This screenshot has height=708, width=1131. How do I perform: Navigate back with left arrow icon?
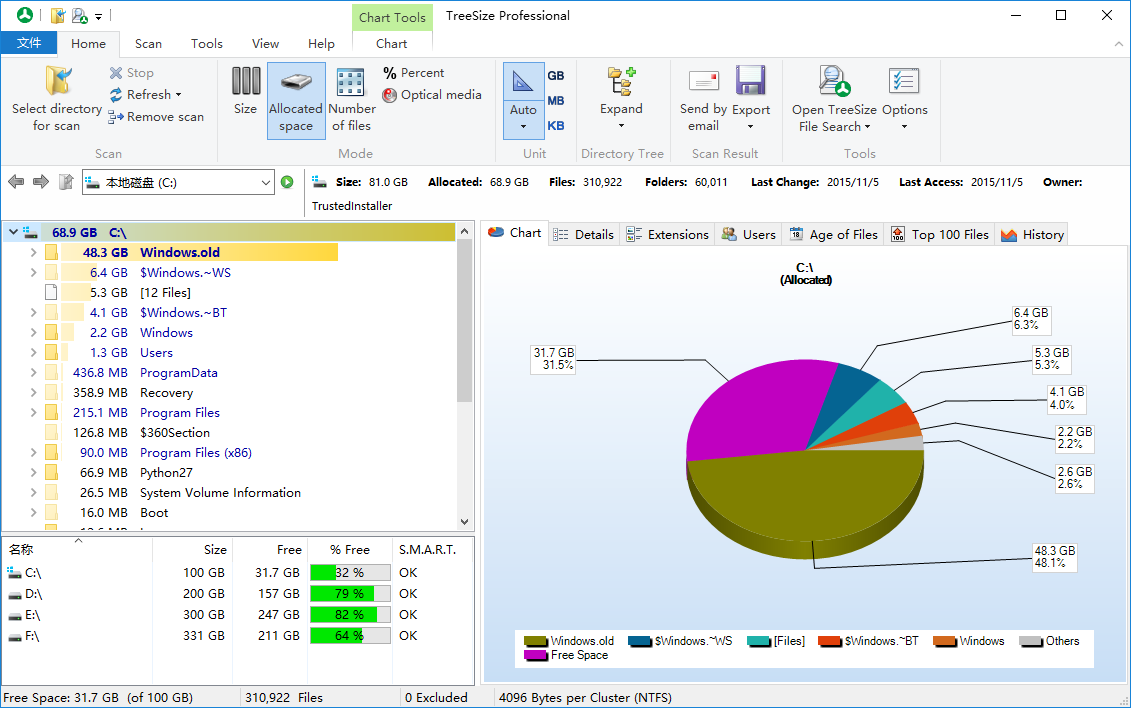[x=16, y=182]
